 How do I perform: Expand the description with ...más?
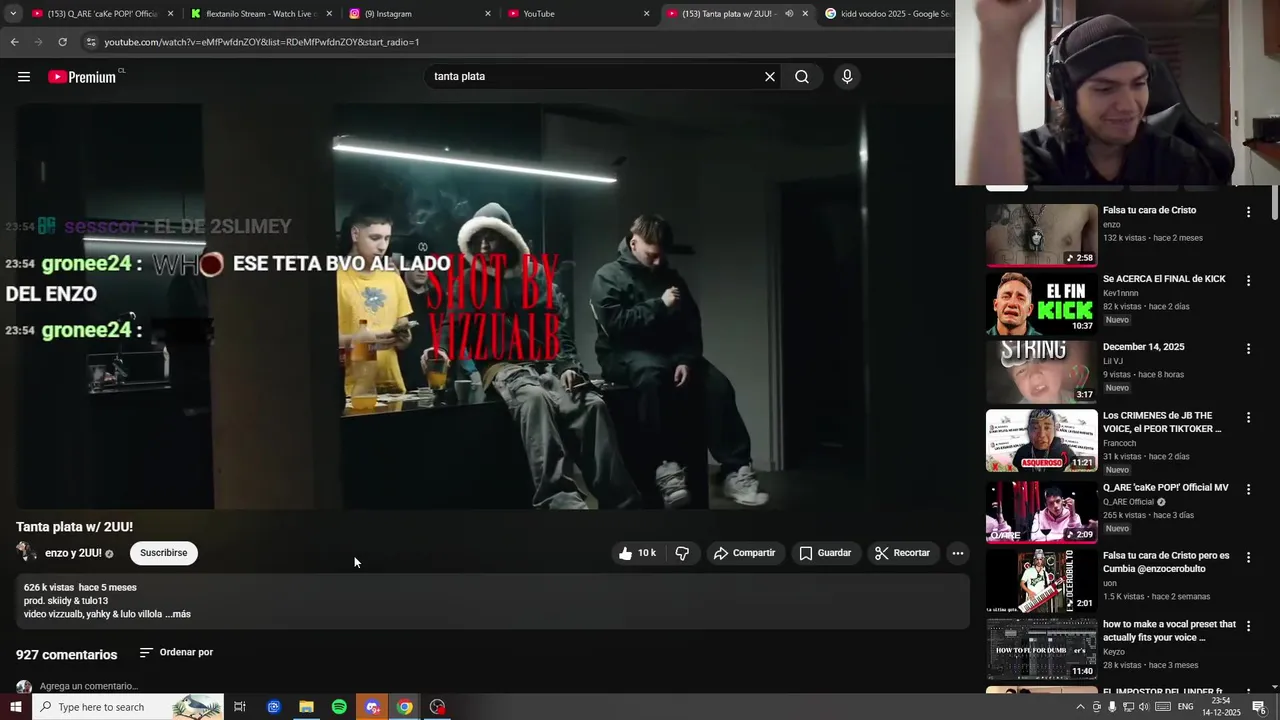178,614
